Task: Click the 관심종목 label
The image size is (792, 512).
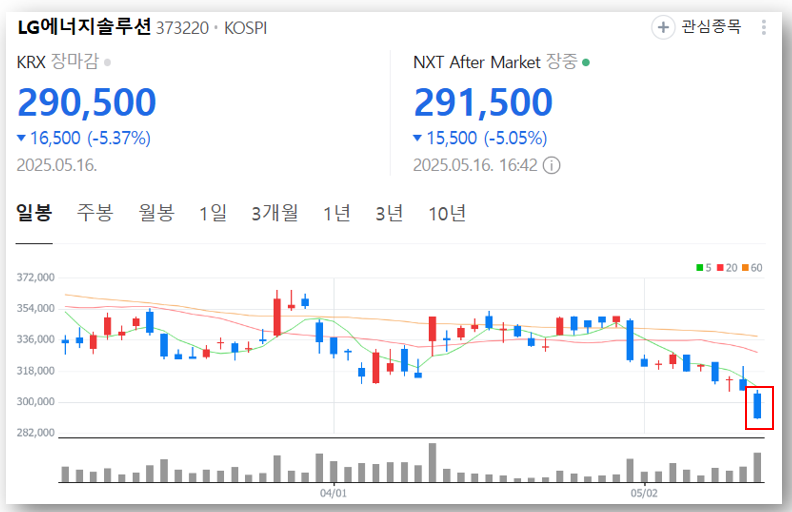Action: pyautogui.click(x=712, y=27)
